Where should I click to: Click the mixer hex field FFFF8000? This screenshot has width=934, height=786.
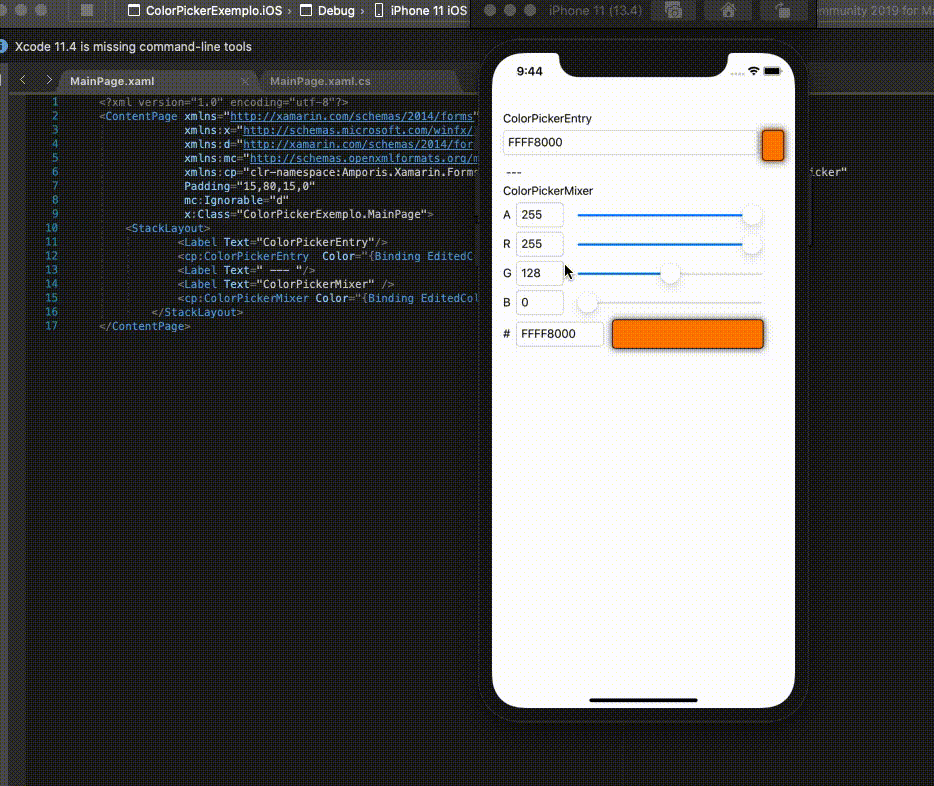pyautogui.click(x=559, y=334)
